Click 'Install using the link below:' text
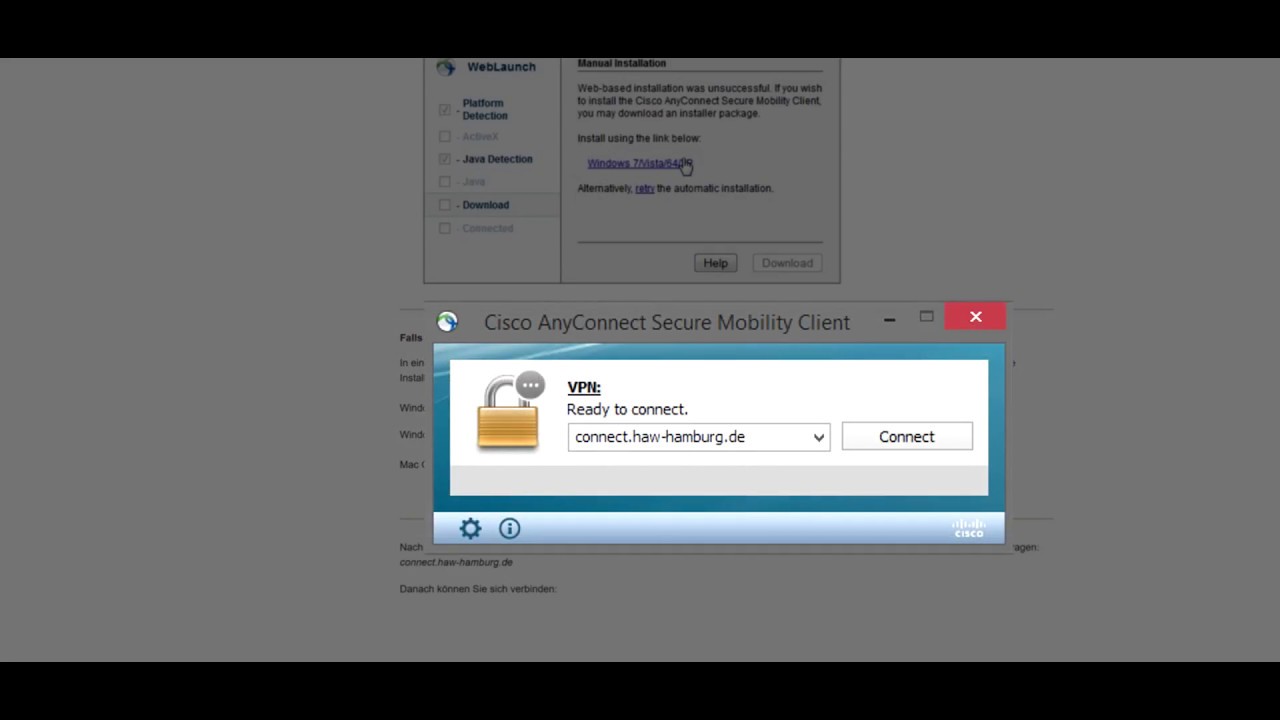The image size is (1280, 720). (639, 138)
